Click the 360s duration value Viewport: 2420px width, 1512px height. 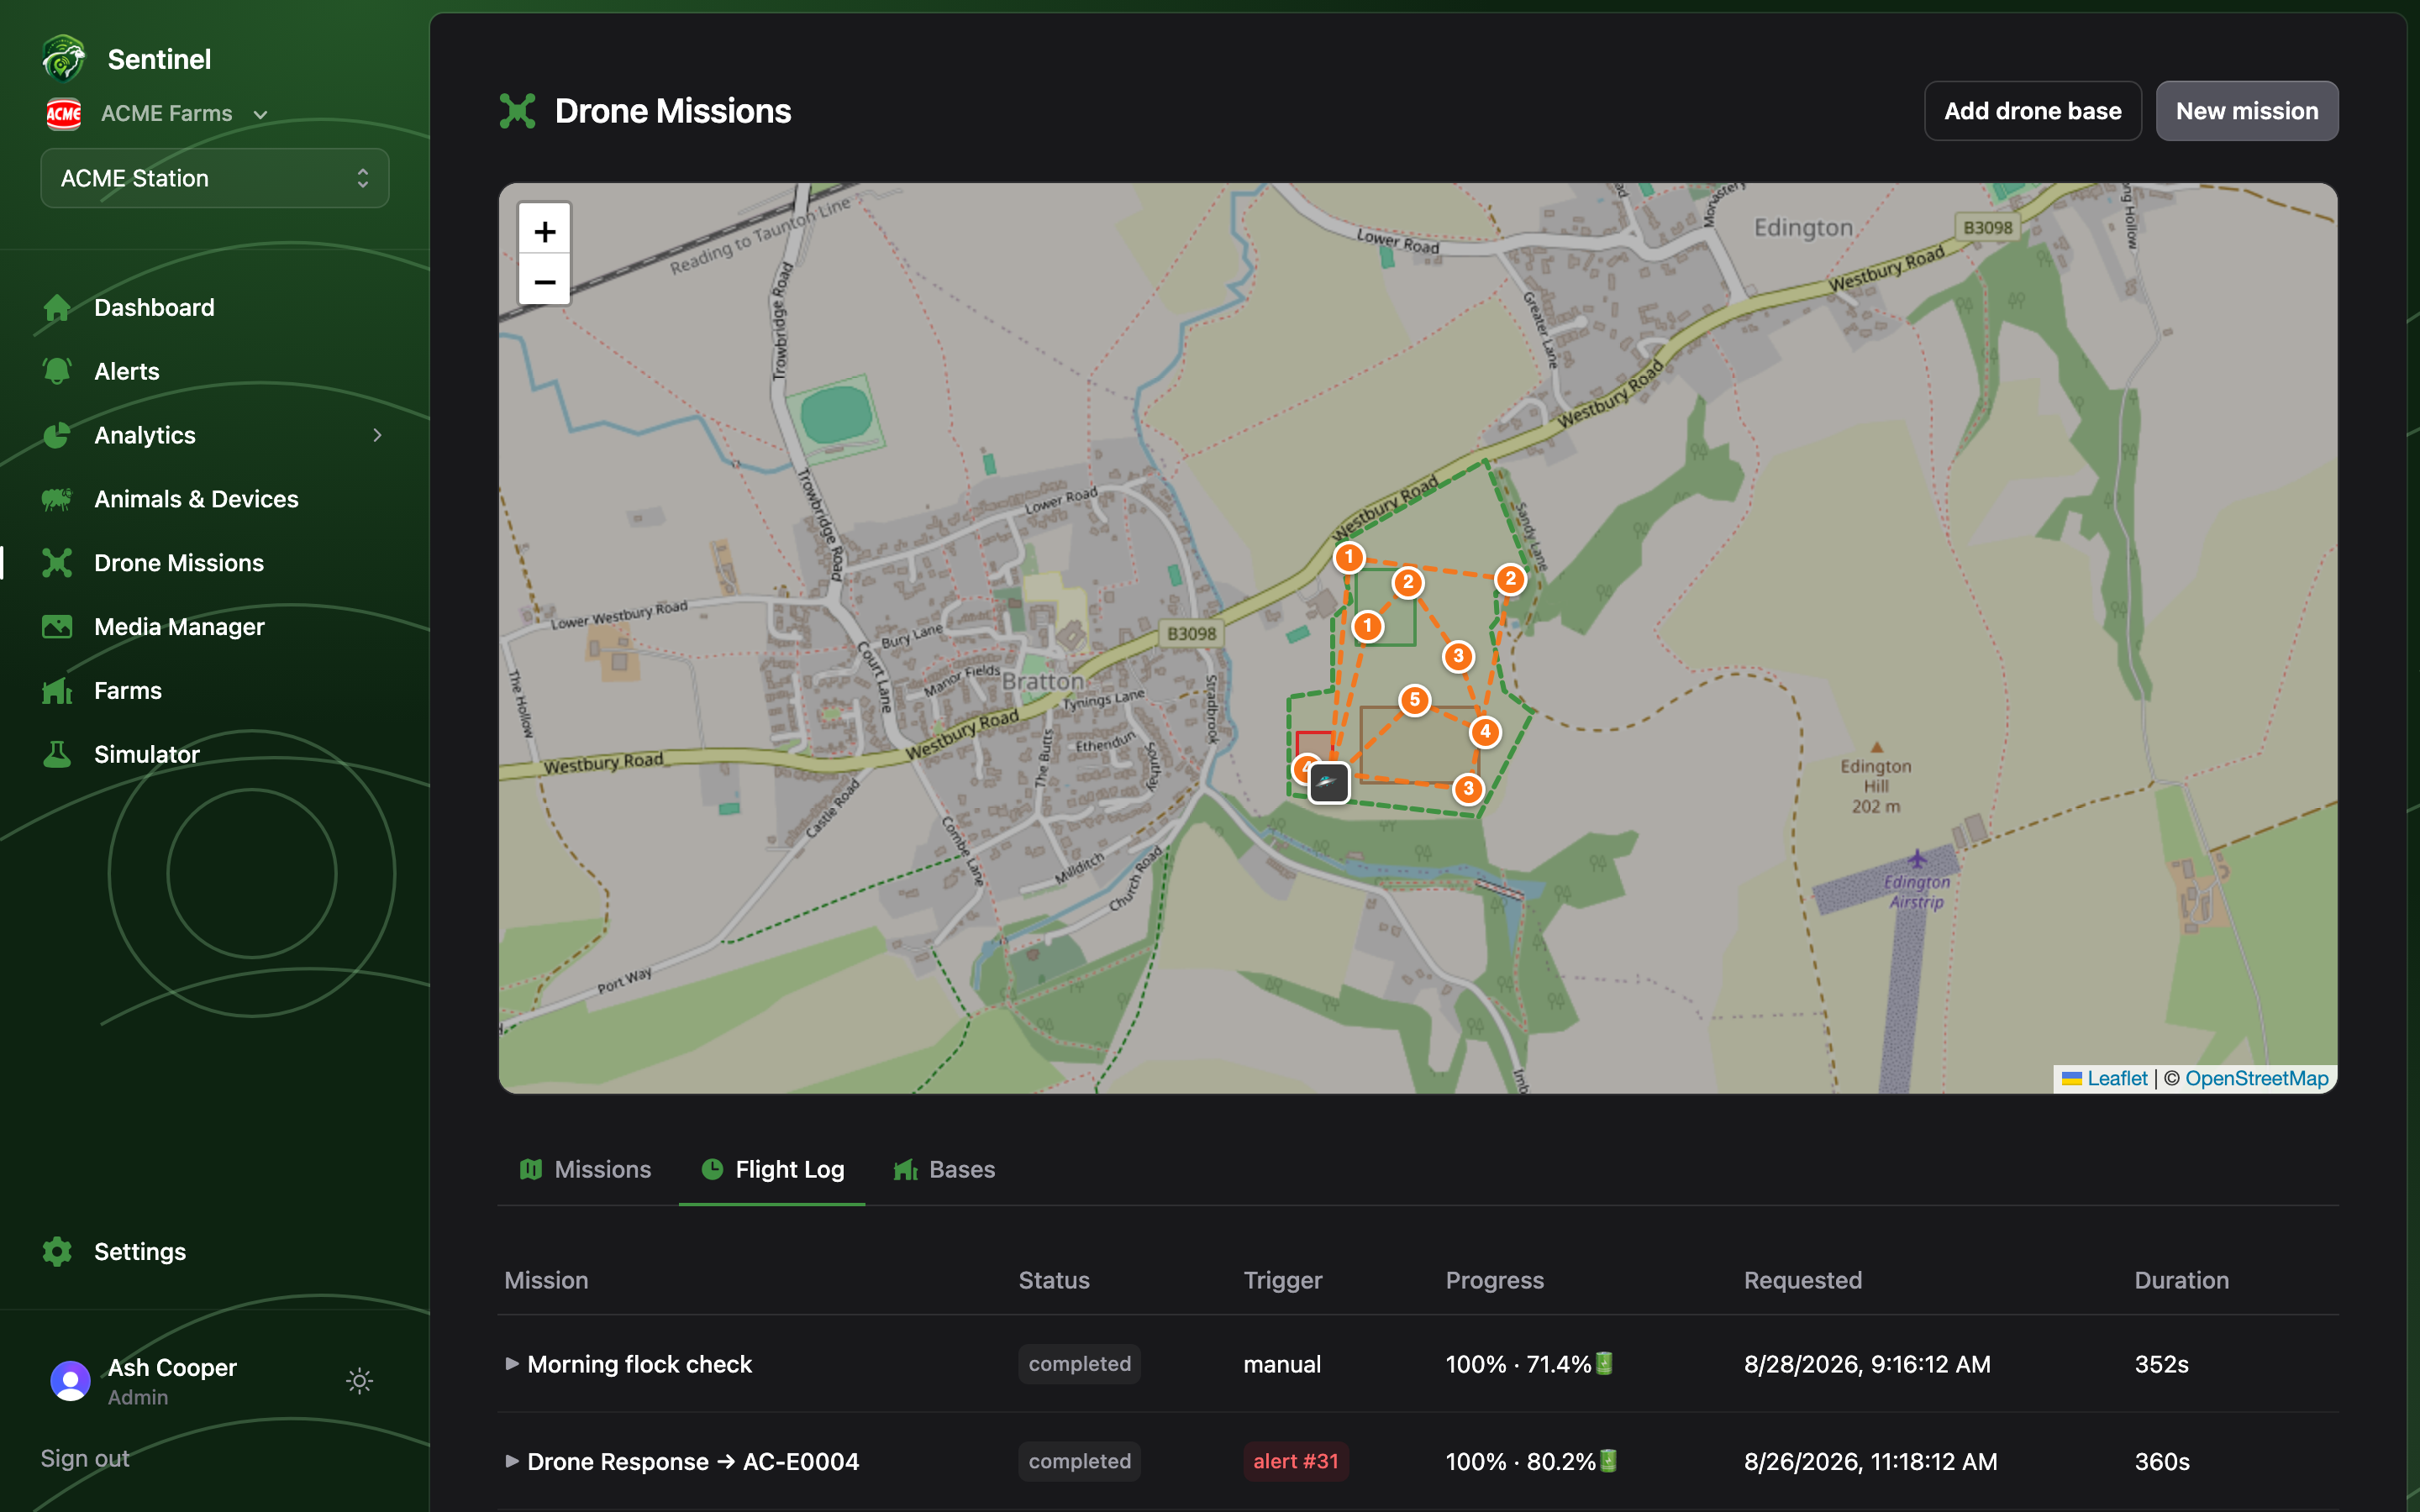tap(2161, 1461)
